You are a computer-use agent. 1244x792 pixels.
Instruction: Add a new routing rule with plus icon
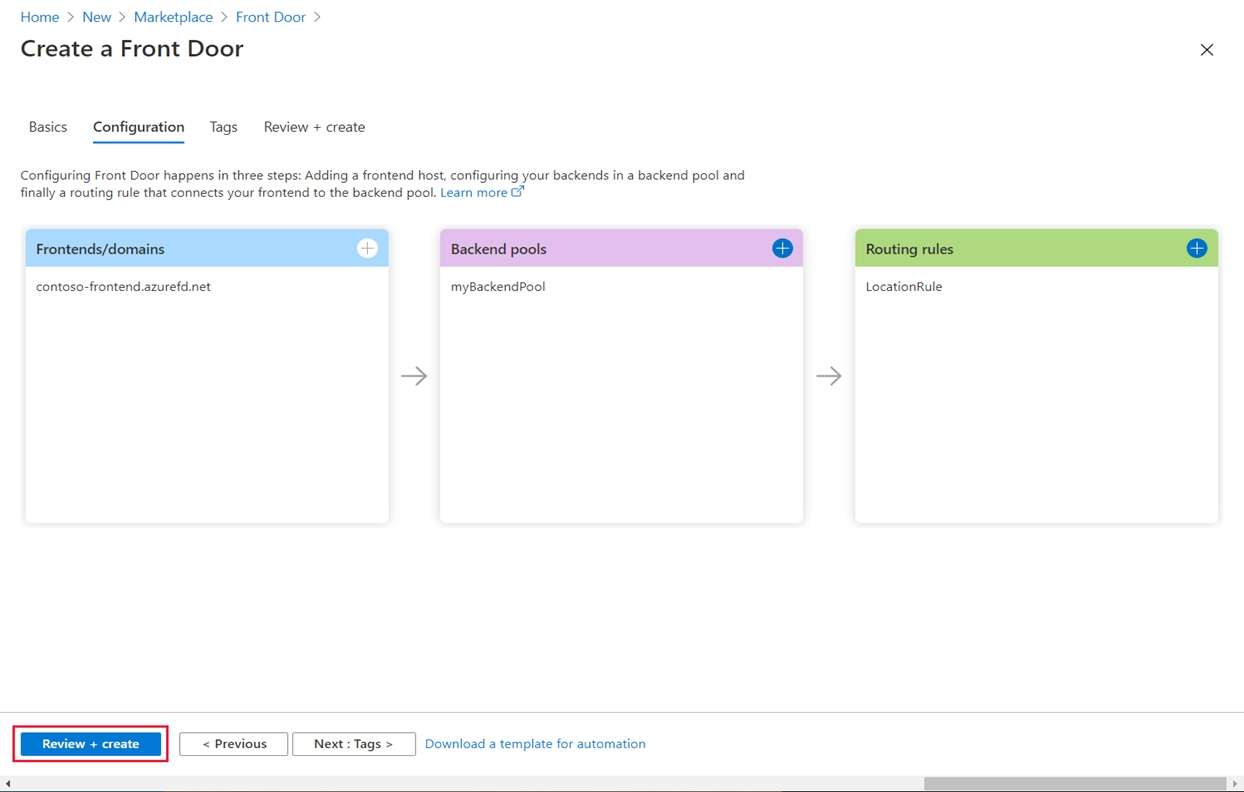point(1196,248)
